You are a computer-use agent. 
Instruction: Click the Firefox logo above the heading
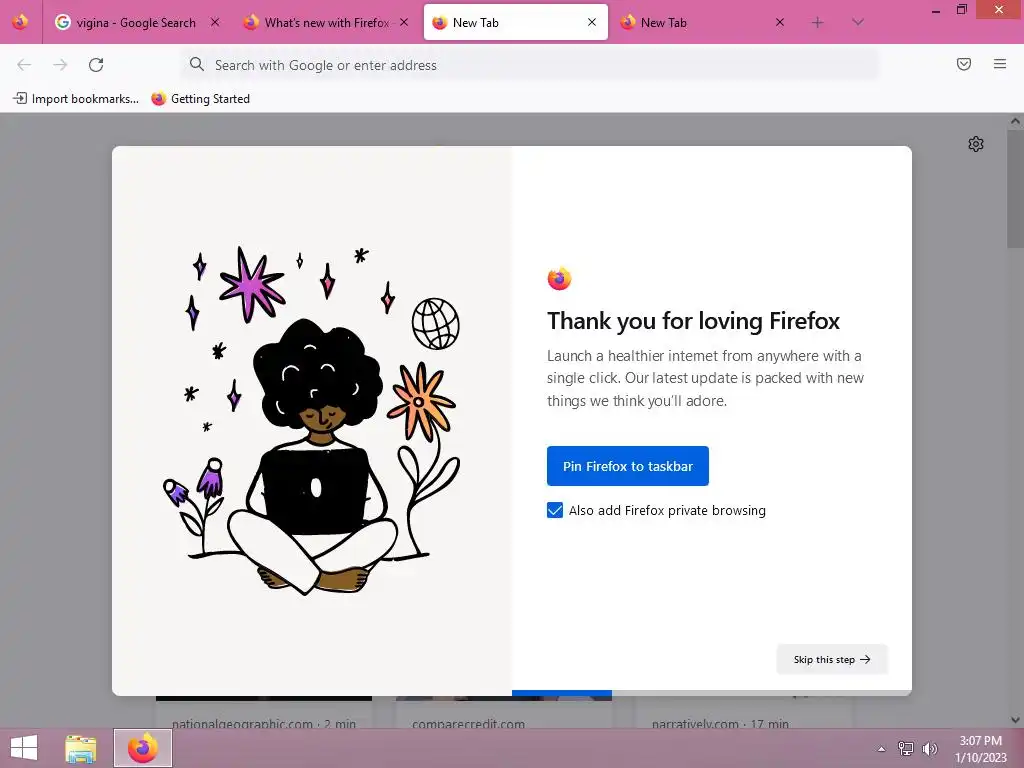click(559, 279)
